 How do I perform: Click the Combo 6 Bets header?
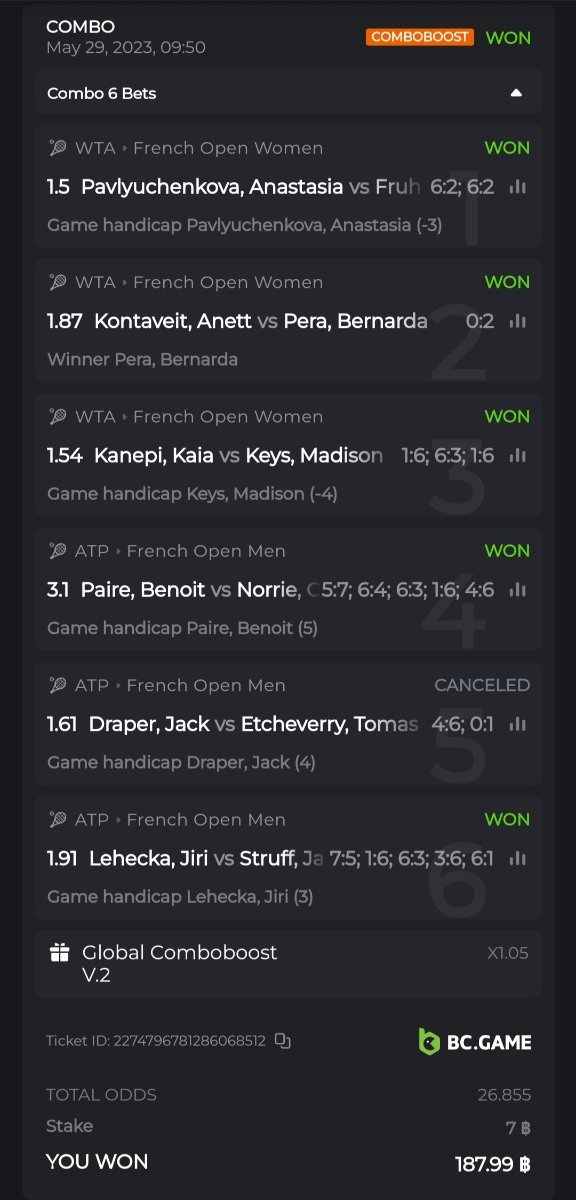point(288,93)
